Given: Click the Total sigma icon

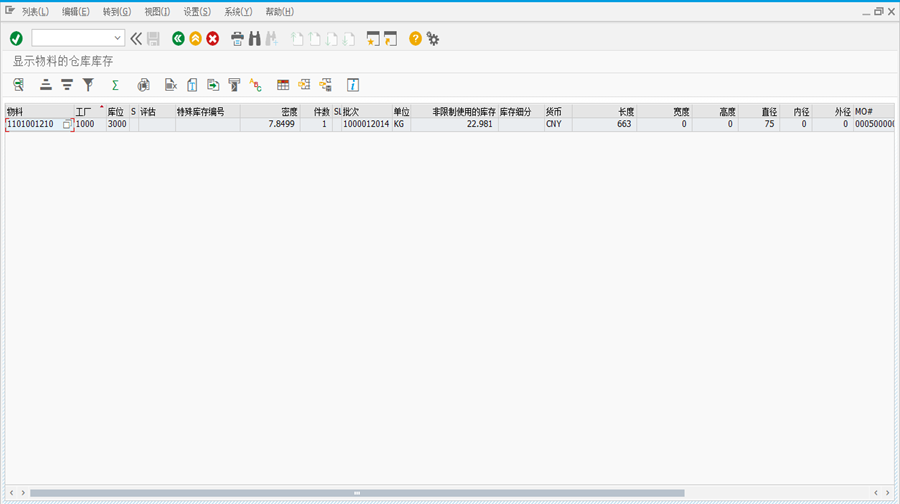Looking at the screenshot, I should coord(115,85).
